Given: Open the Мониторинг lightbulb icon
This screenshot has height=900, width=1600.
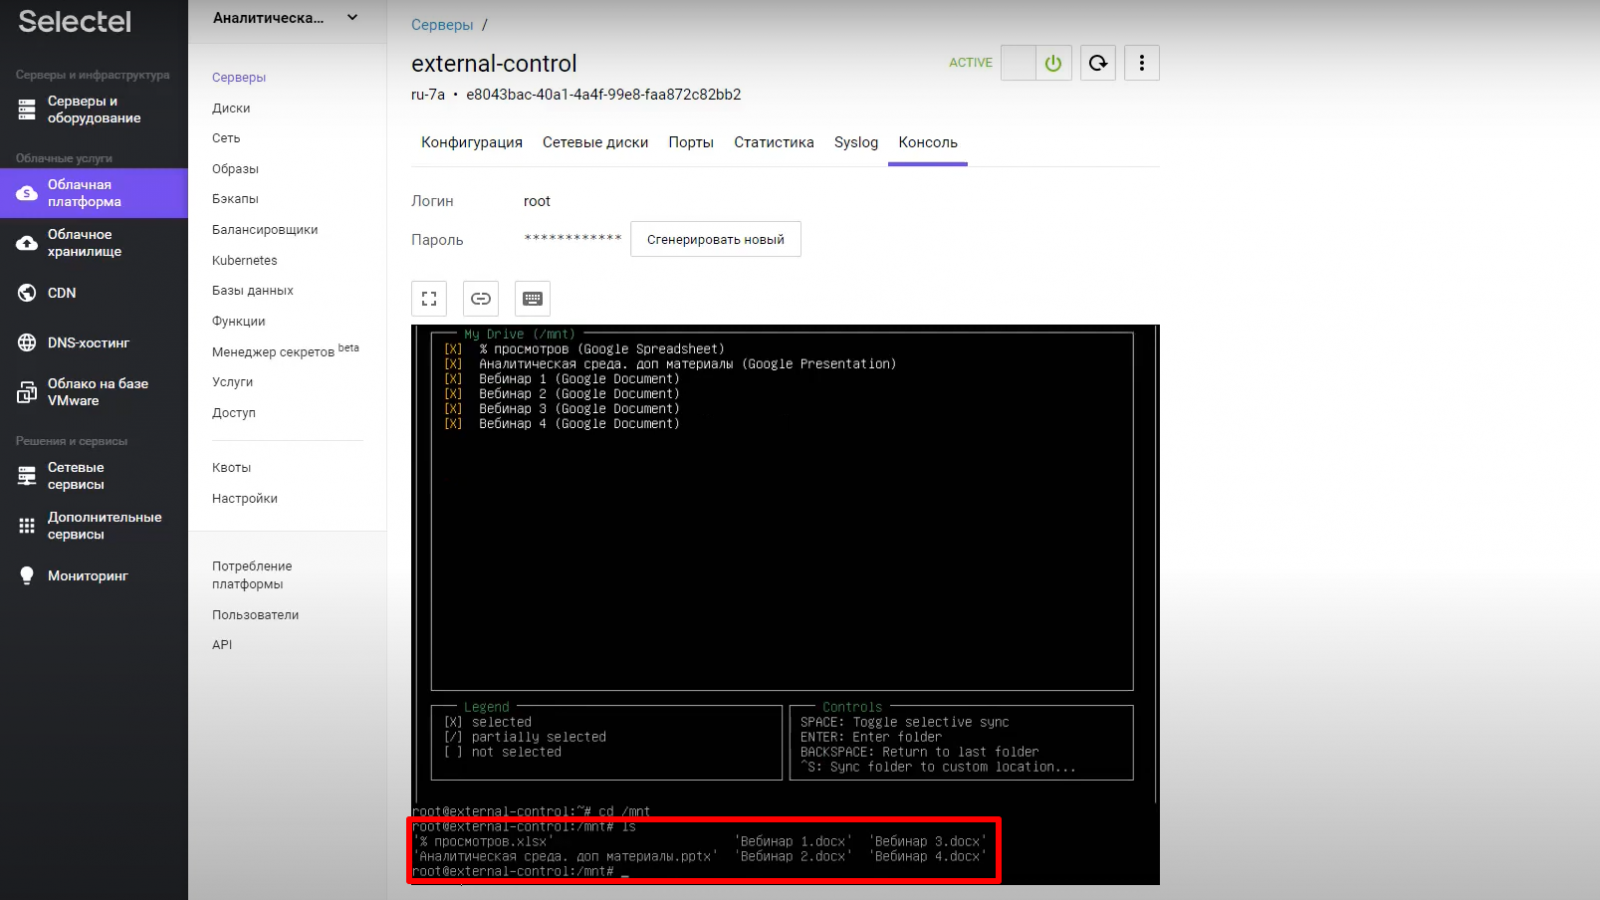Looking at the screenshot, I should point(27,576).
